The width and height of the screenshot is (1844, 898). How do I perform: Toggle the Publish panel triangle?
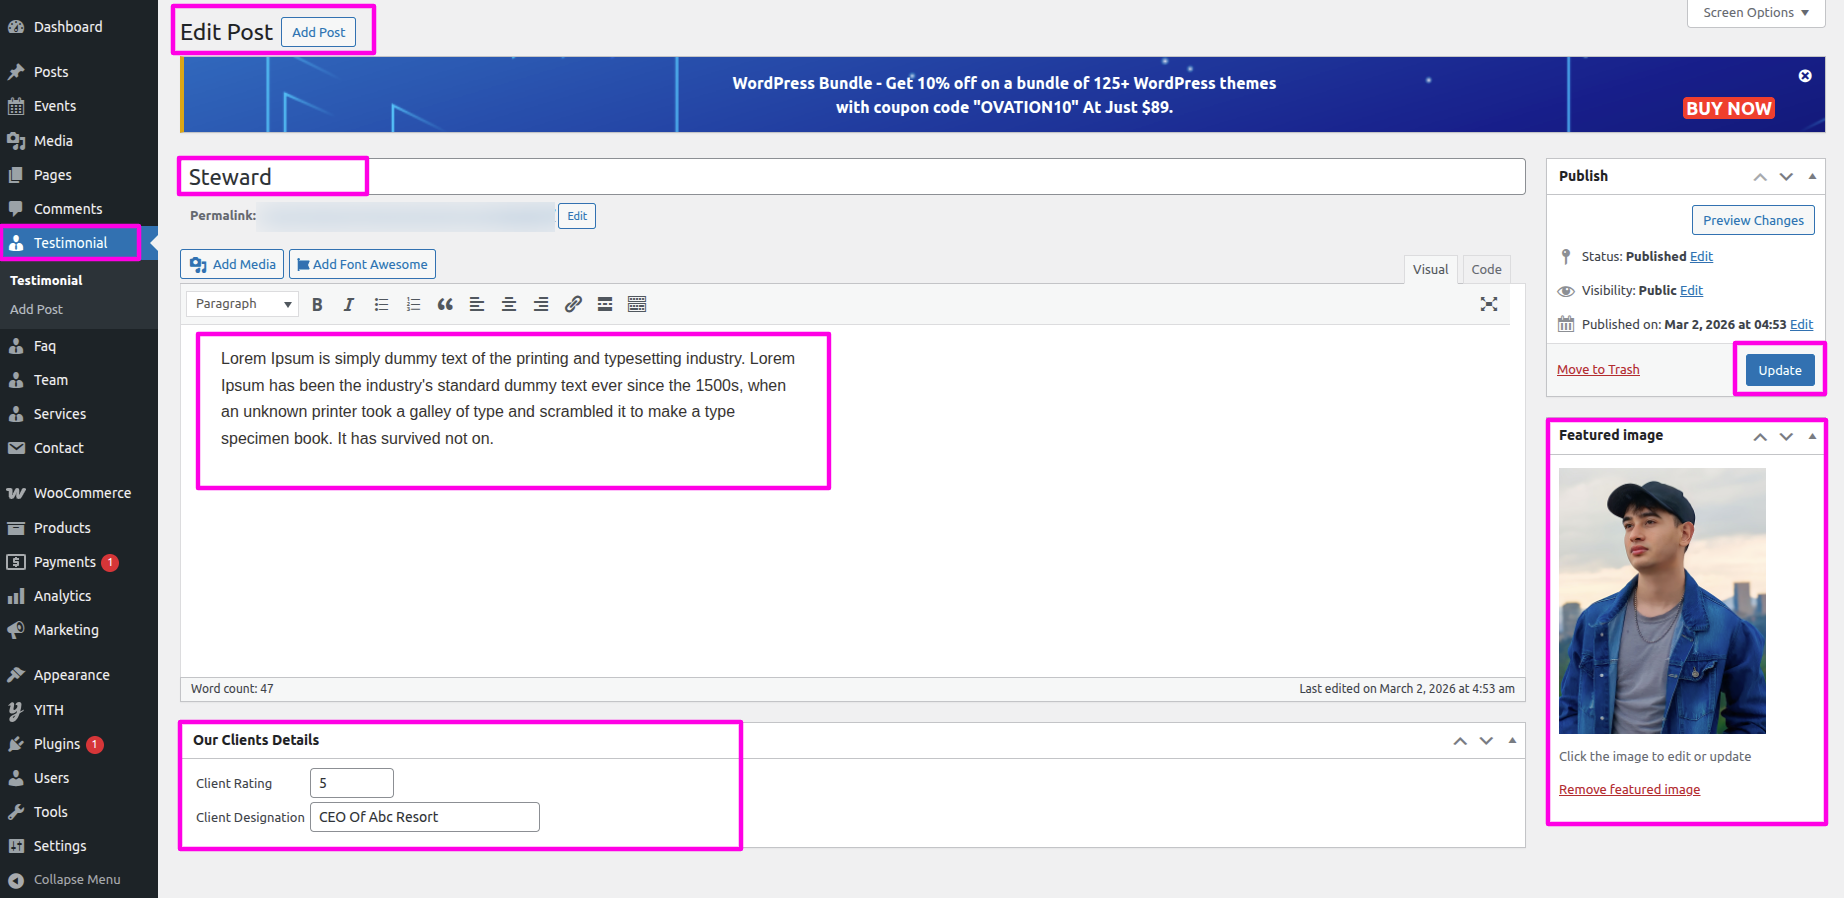[1812, 176]
